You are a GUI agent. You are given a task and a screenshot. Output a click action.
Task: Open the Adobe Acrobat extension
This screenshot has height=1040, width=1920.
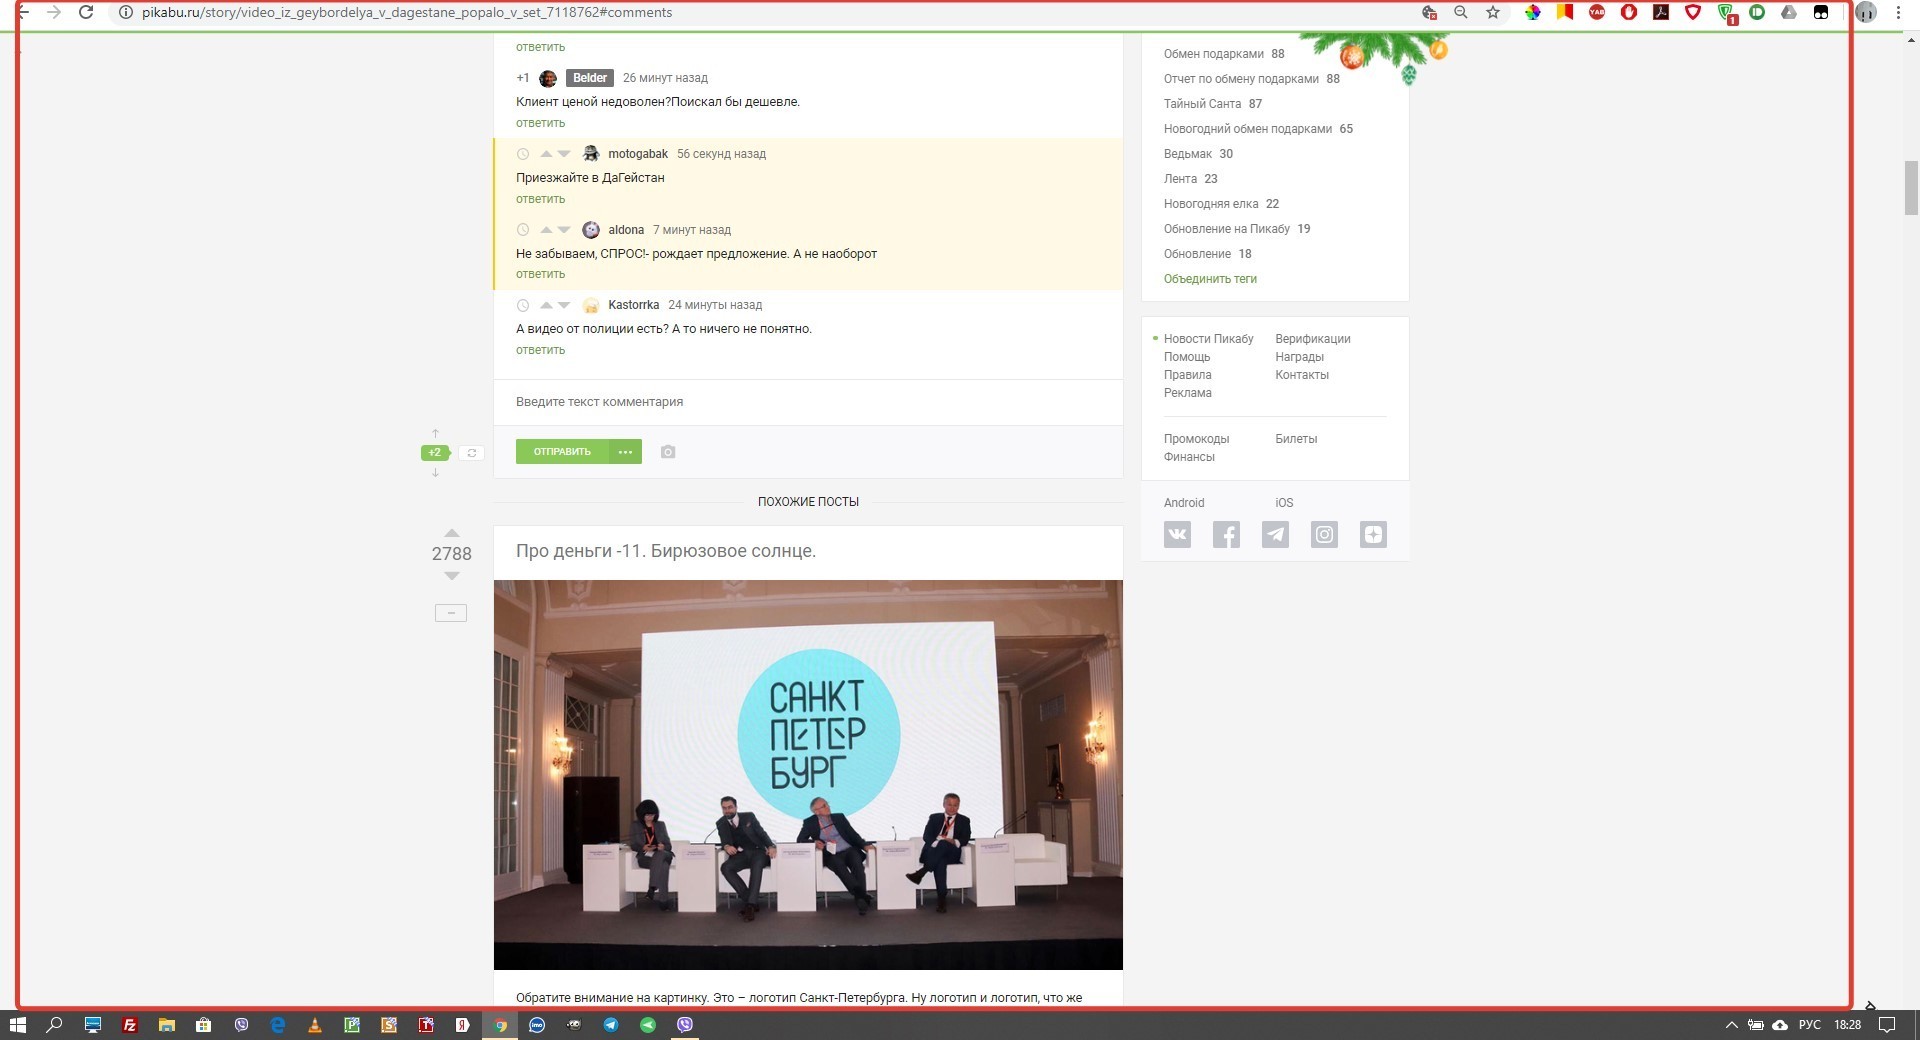(x=1661, y=12)
